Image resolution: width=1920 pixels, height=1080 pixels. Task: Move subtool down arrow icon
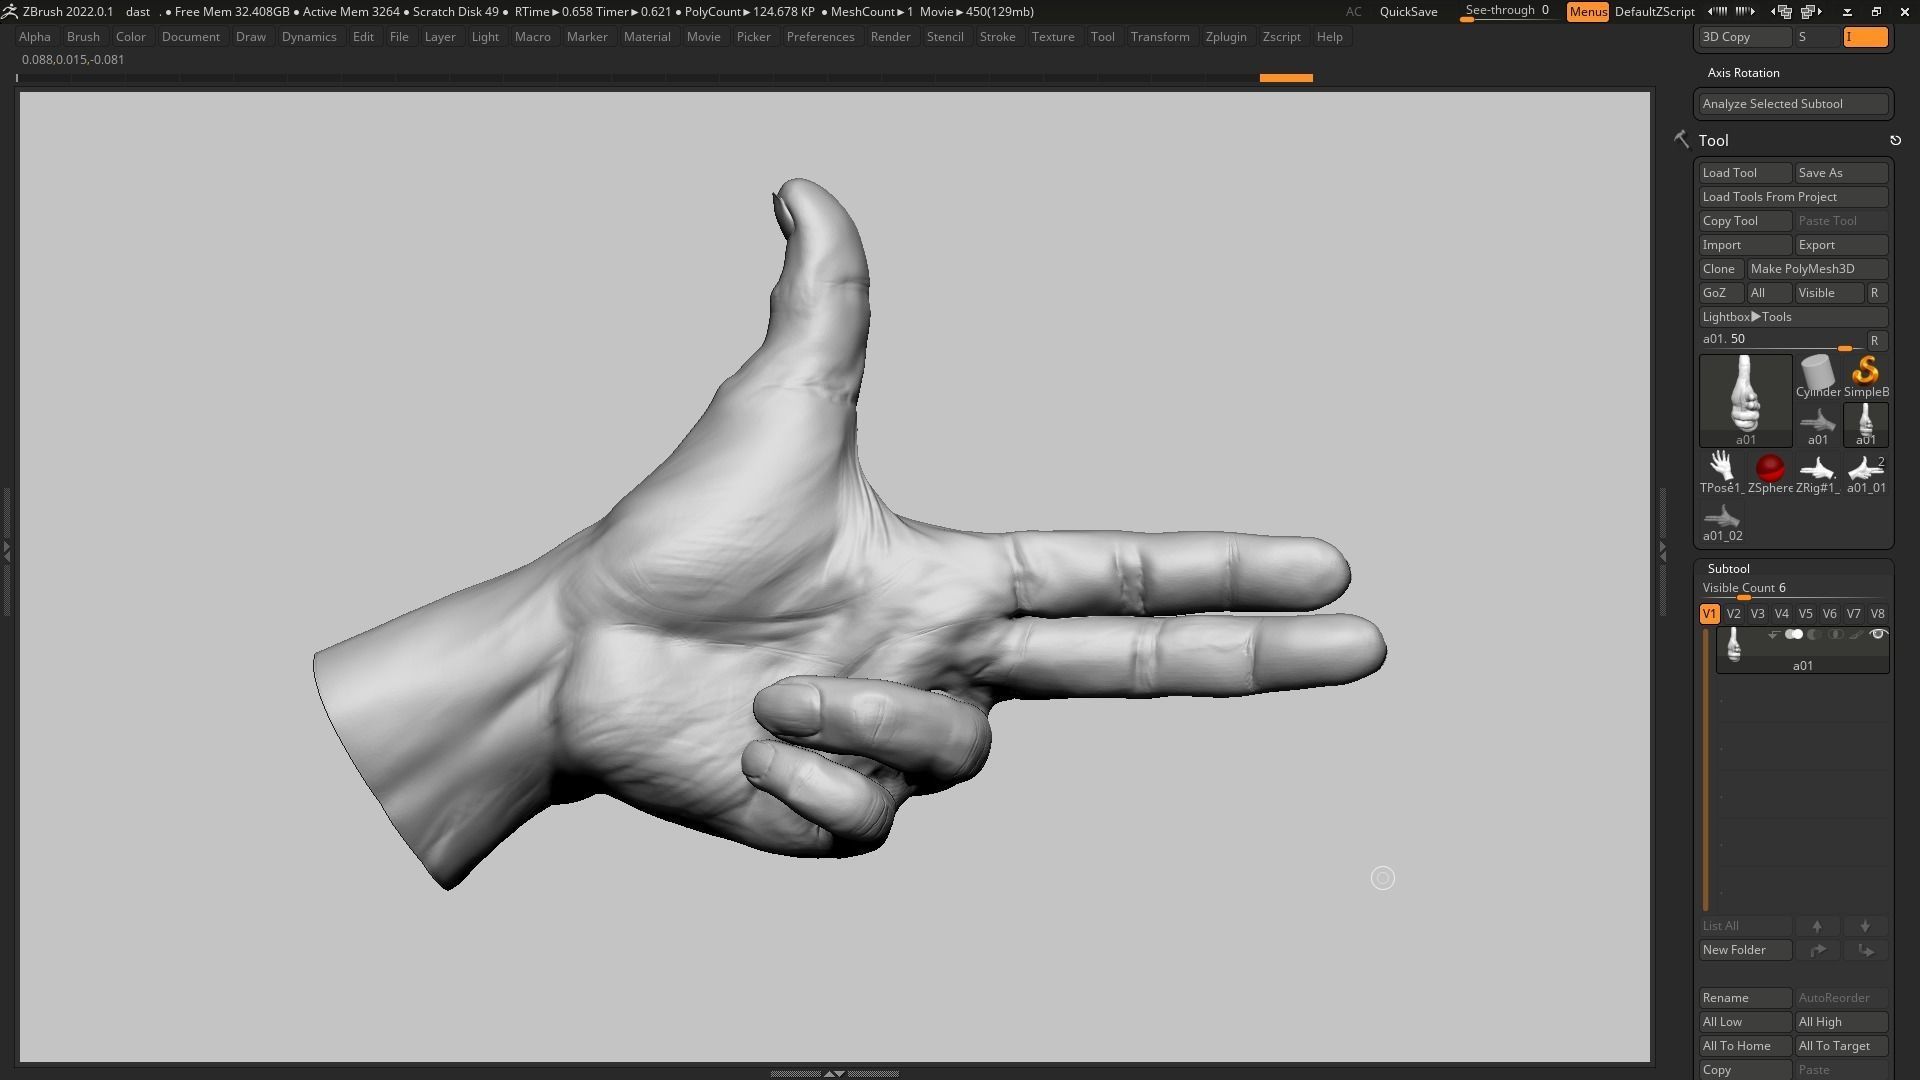(x=1865, y=926)
